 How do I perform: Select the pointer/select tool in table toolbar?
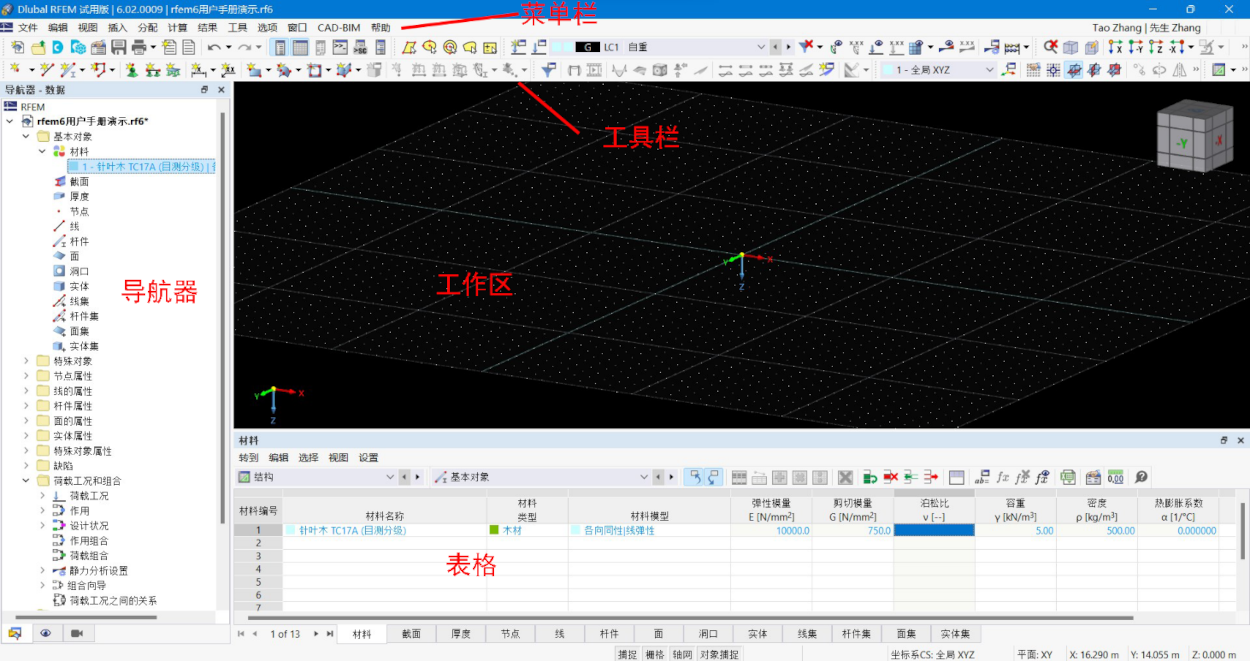(x=693, y=477)
